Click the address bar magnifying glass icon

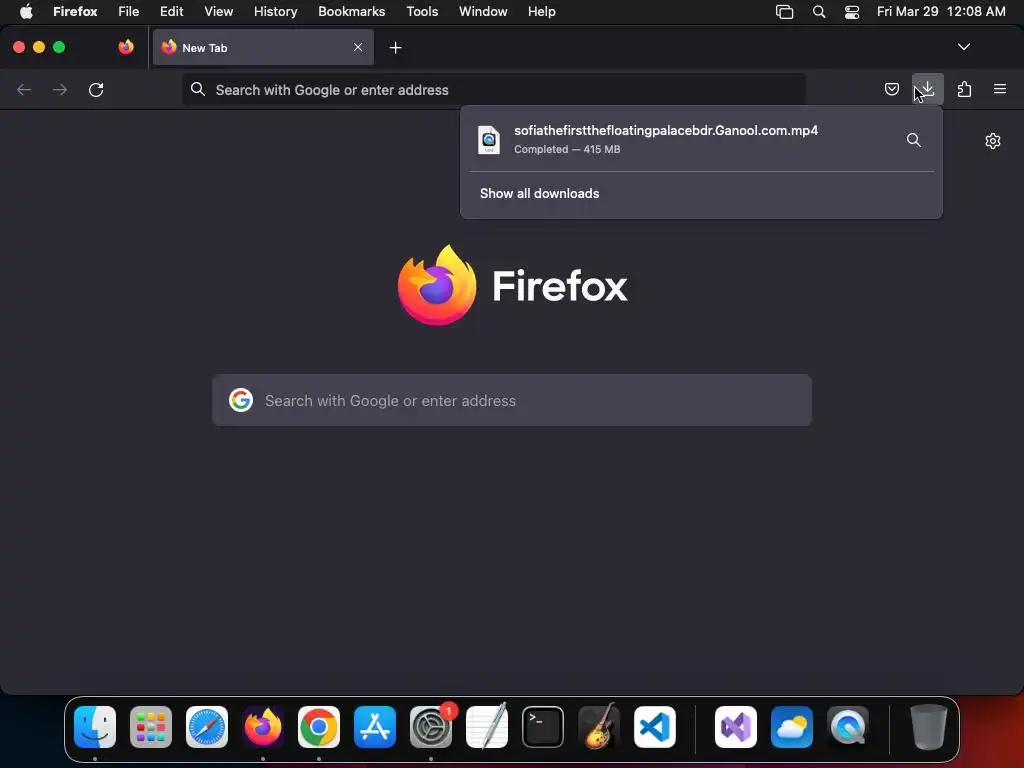(198, 89)
